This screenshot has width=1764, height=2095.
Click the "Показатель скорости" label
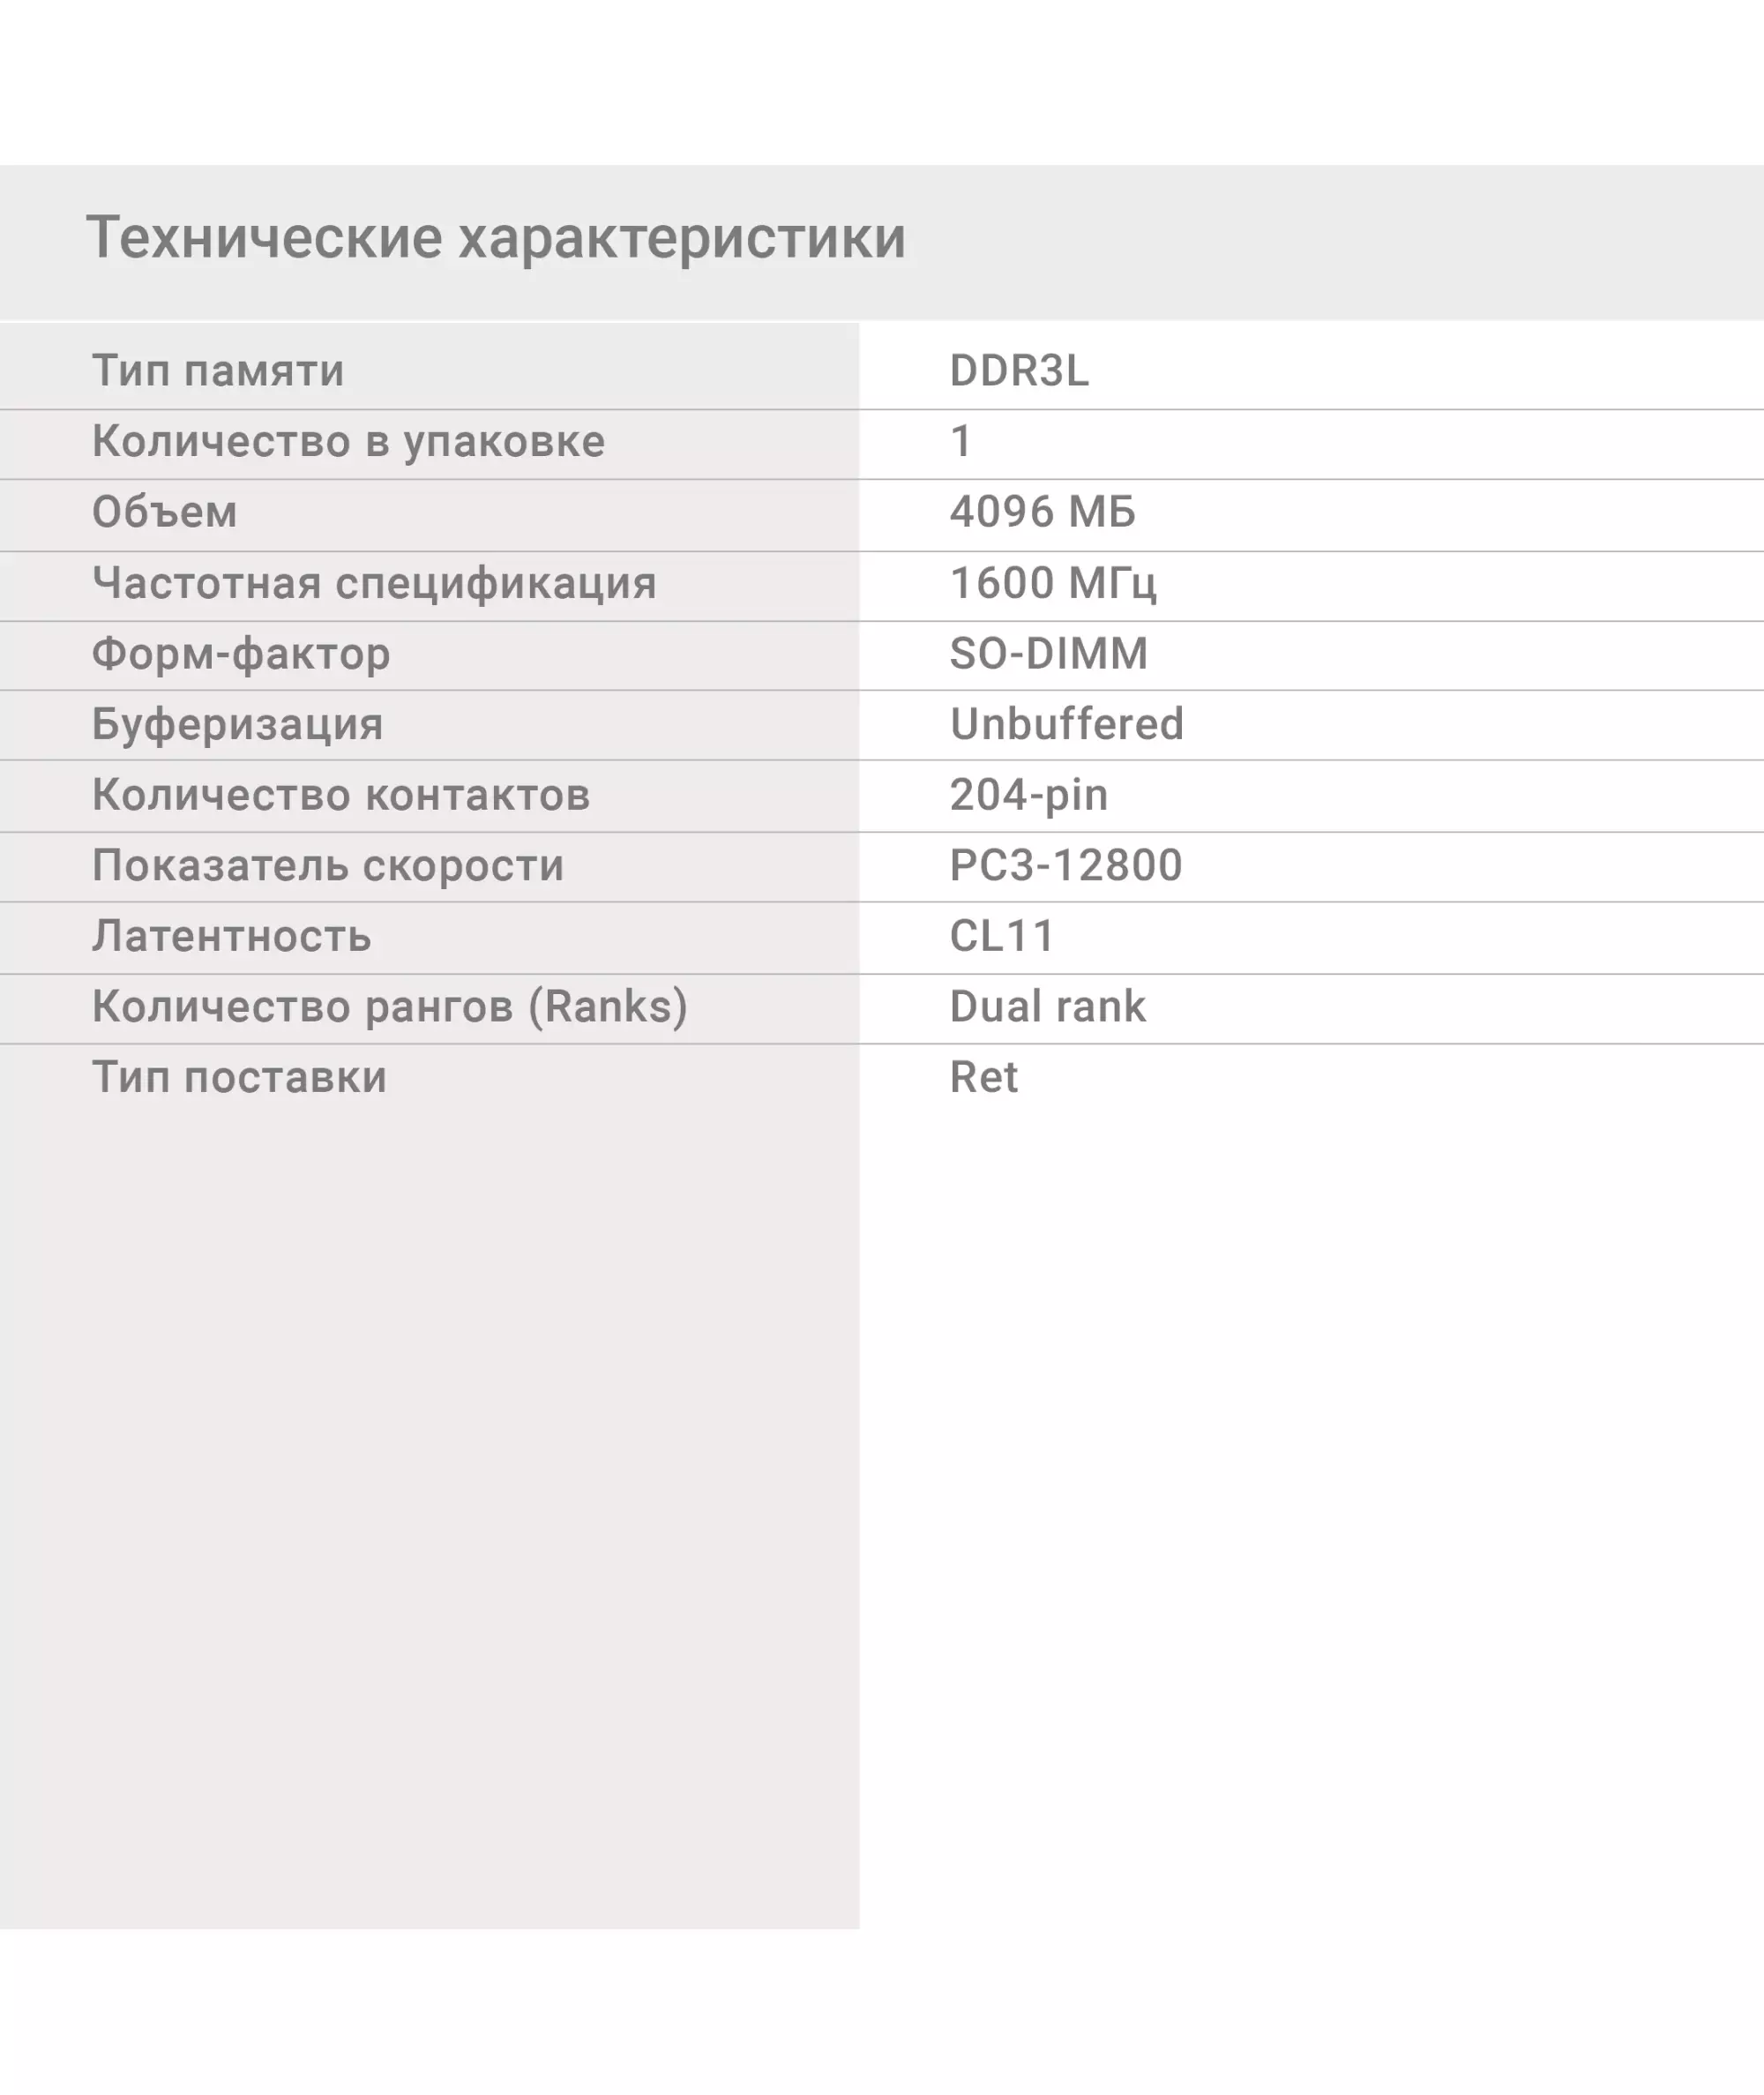(328, 866)
